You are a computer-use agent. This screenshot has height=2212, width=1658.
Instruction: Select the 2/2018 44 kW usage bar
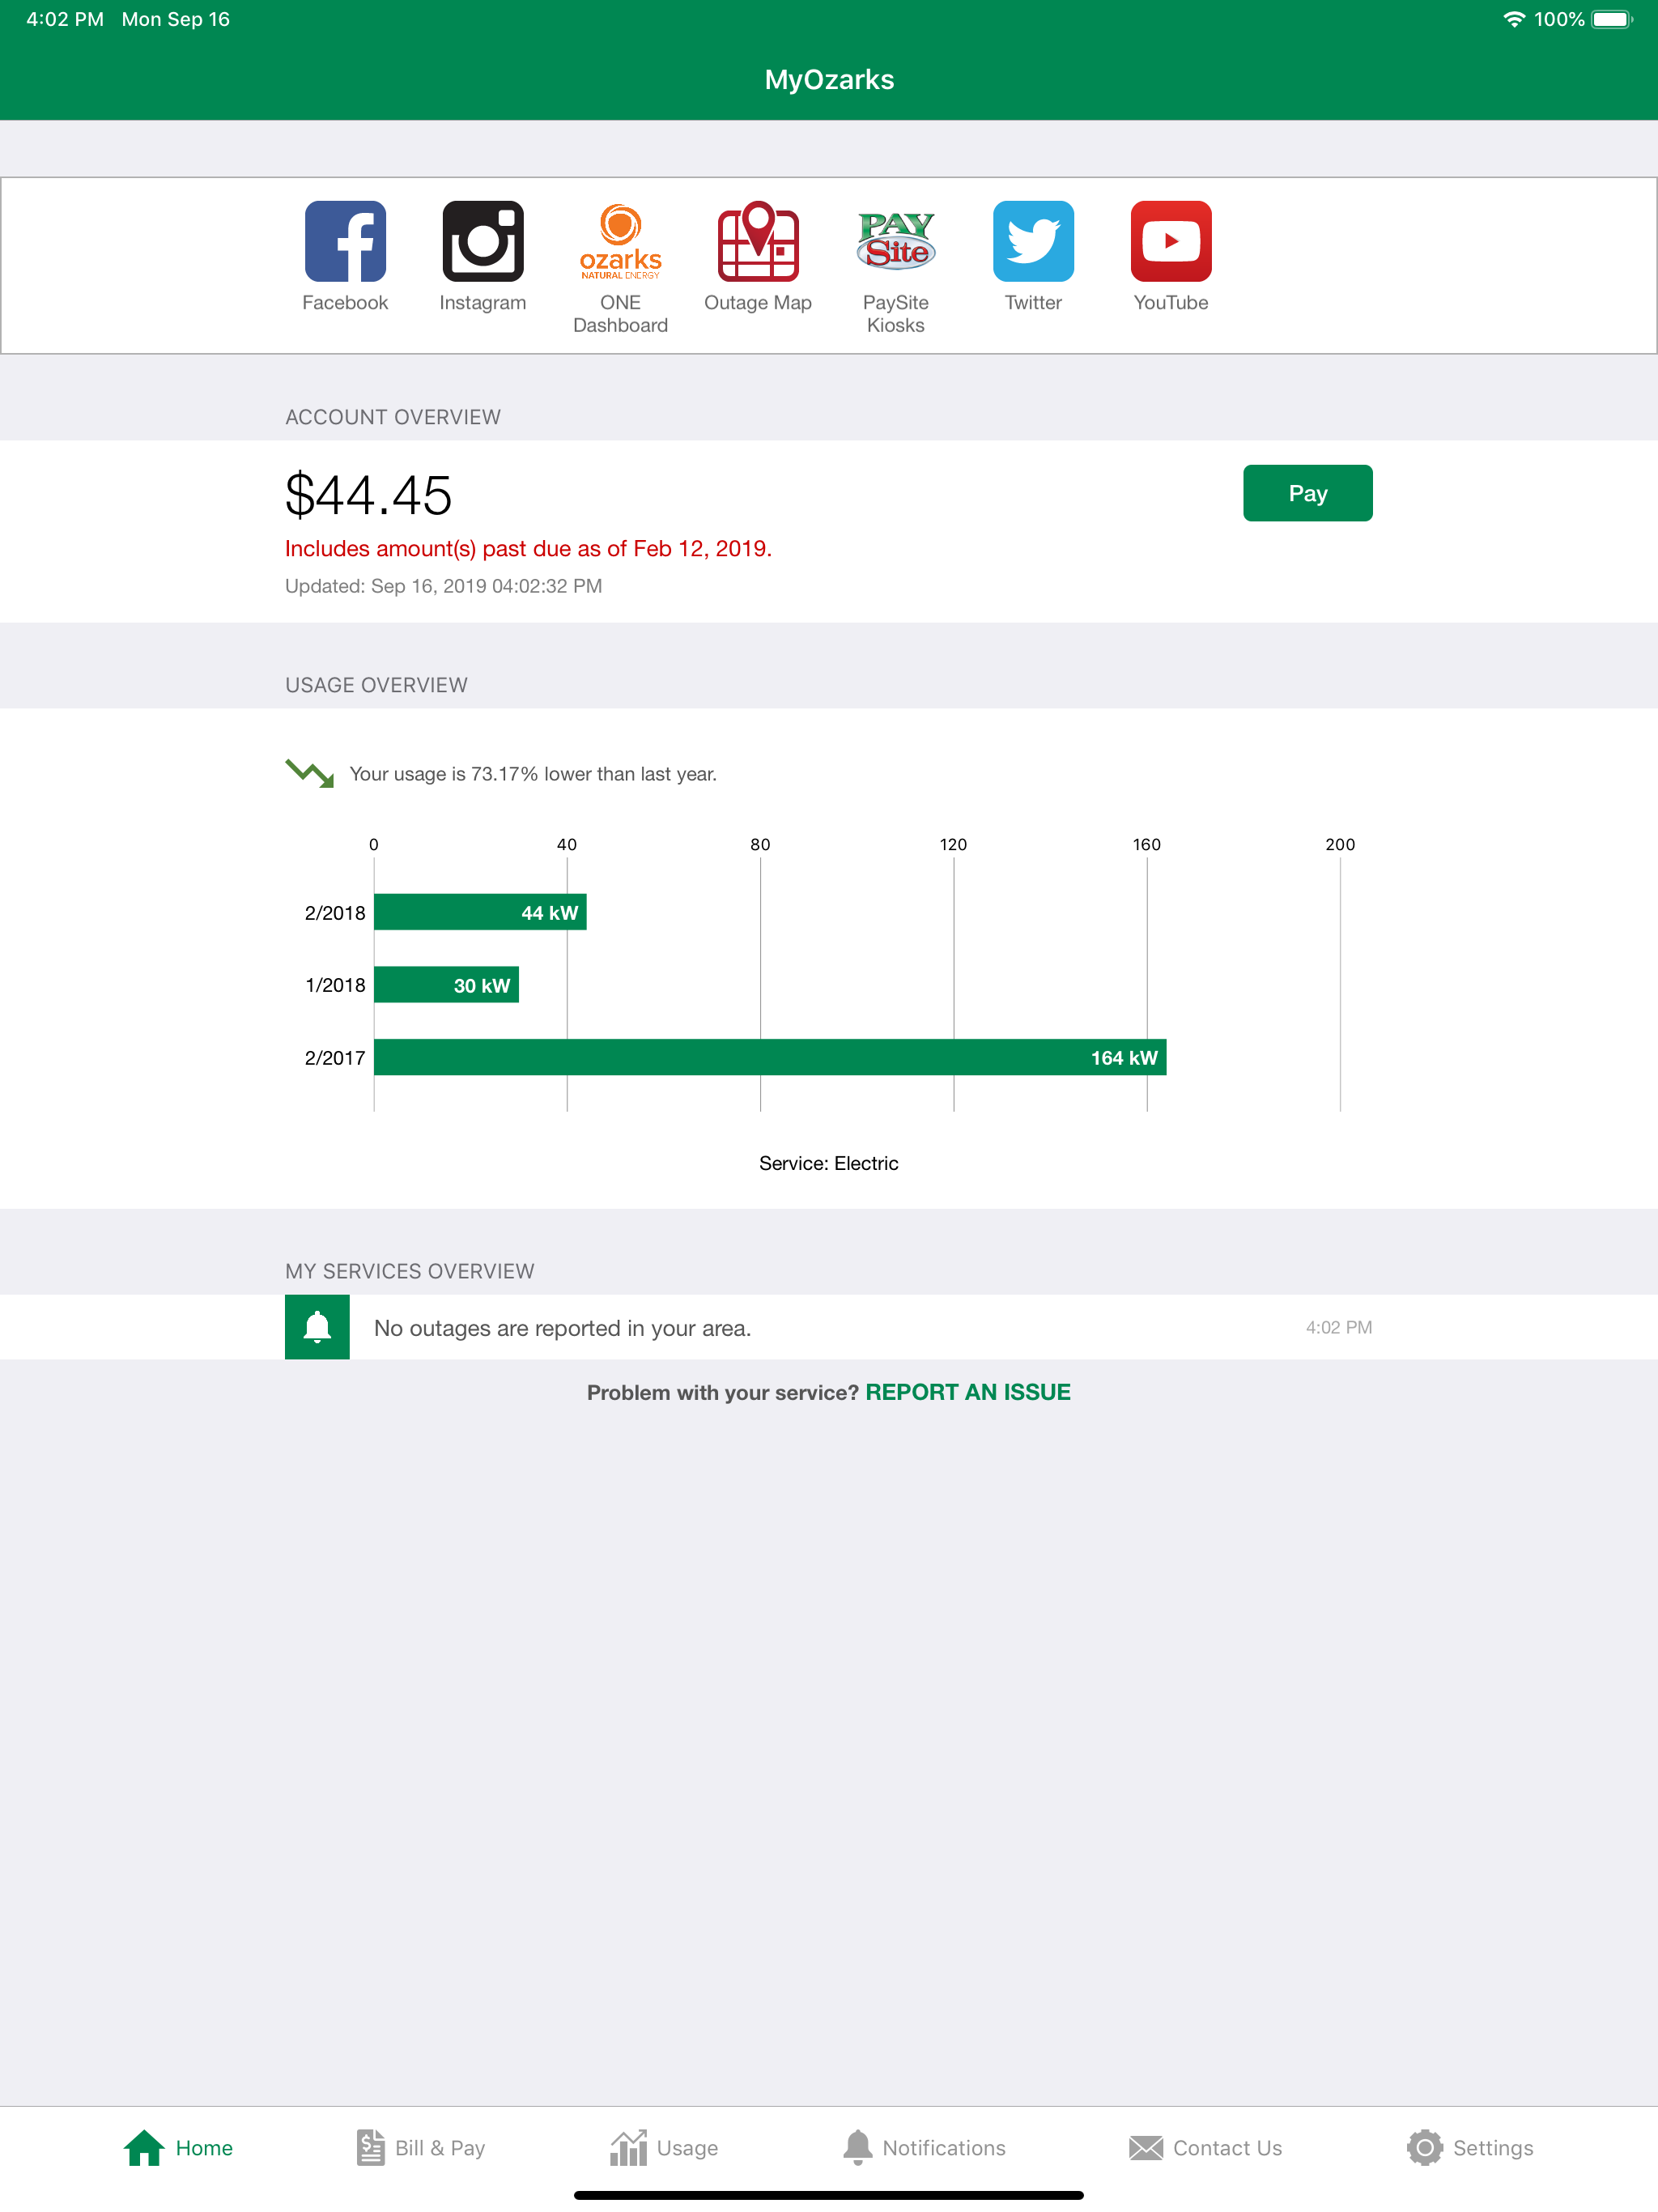click(480, 912)
